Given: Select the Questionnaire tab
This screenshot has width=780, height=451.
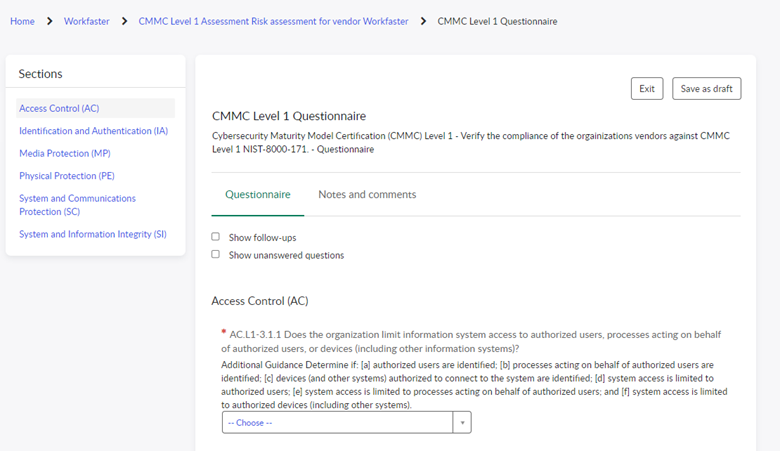Looking at the screenshot, I should click(x=258, y=194).
